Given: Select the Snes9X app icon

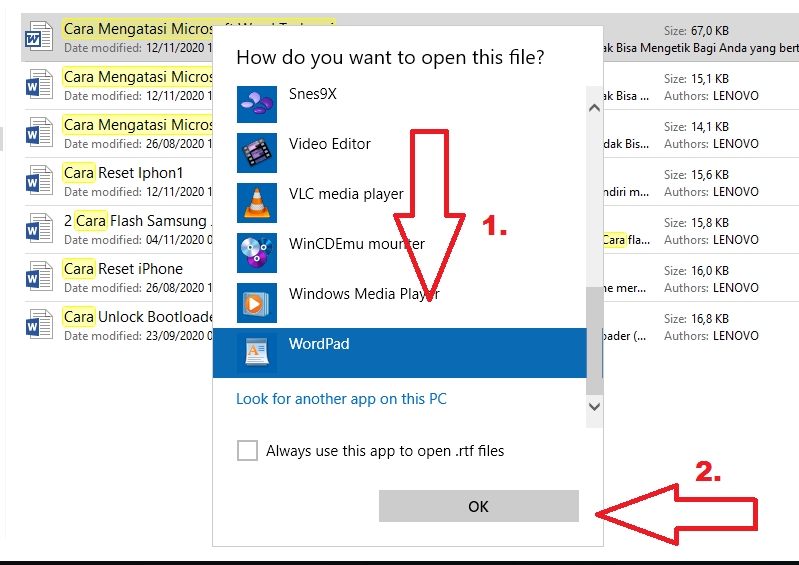Looking at the screenshot, I should pyautogui.click(x=257, y=104).
